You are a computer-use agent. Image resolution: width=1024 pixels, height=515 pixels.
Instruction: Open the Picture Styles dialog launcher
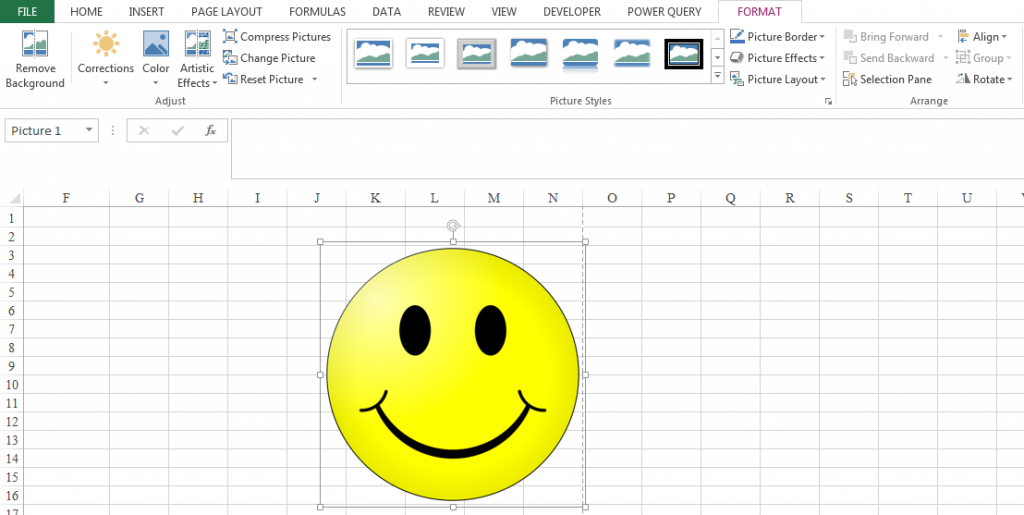(828, 101)
